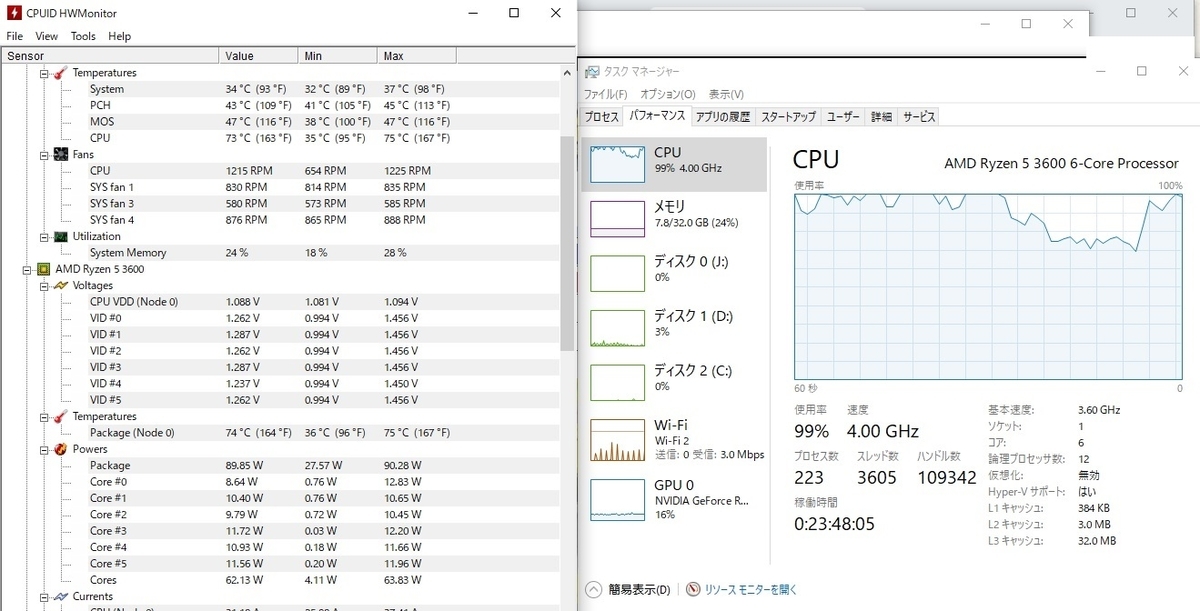Image resolution: width=1200 pixels, height=611 pixels.
Task: Select the System Memory utilization row
Action: coord(280,253)
